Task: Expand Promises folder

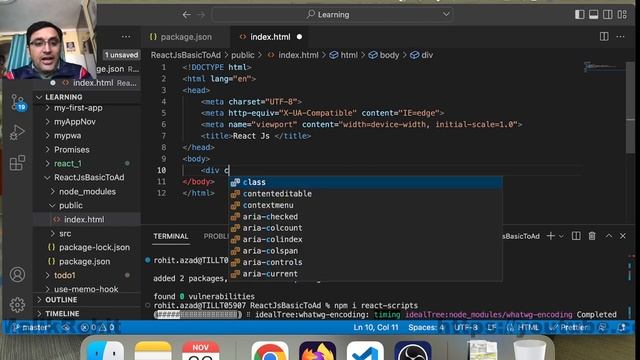Action: tap(72, 150)
